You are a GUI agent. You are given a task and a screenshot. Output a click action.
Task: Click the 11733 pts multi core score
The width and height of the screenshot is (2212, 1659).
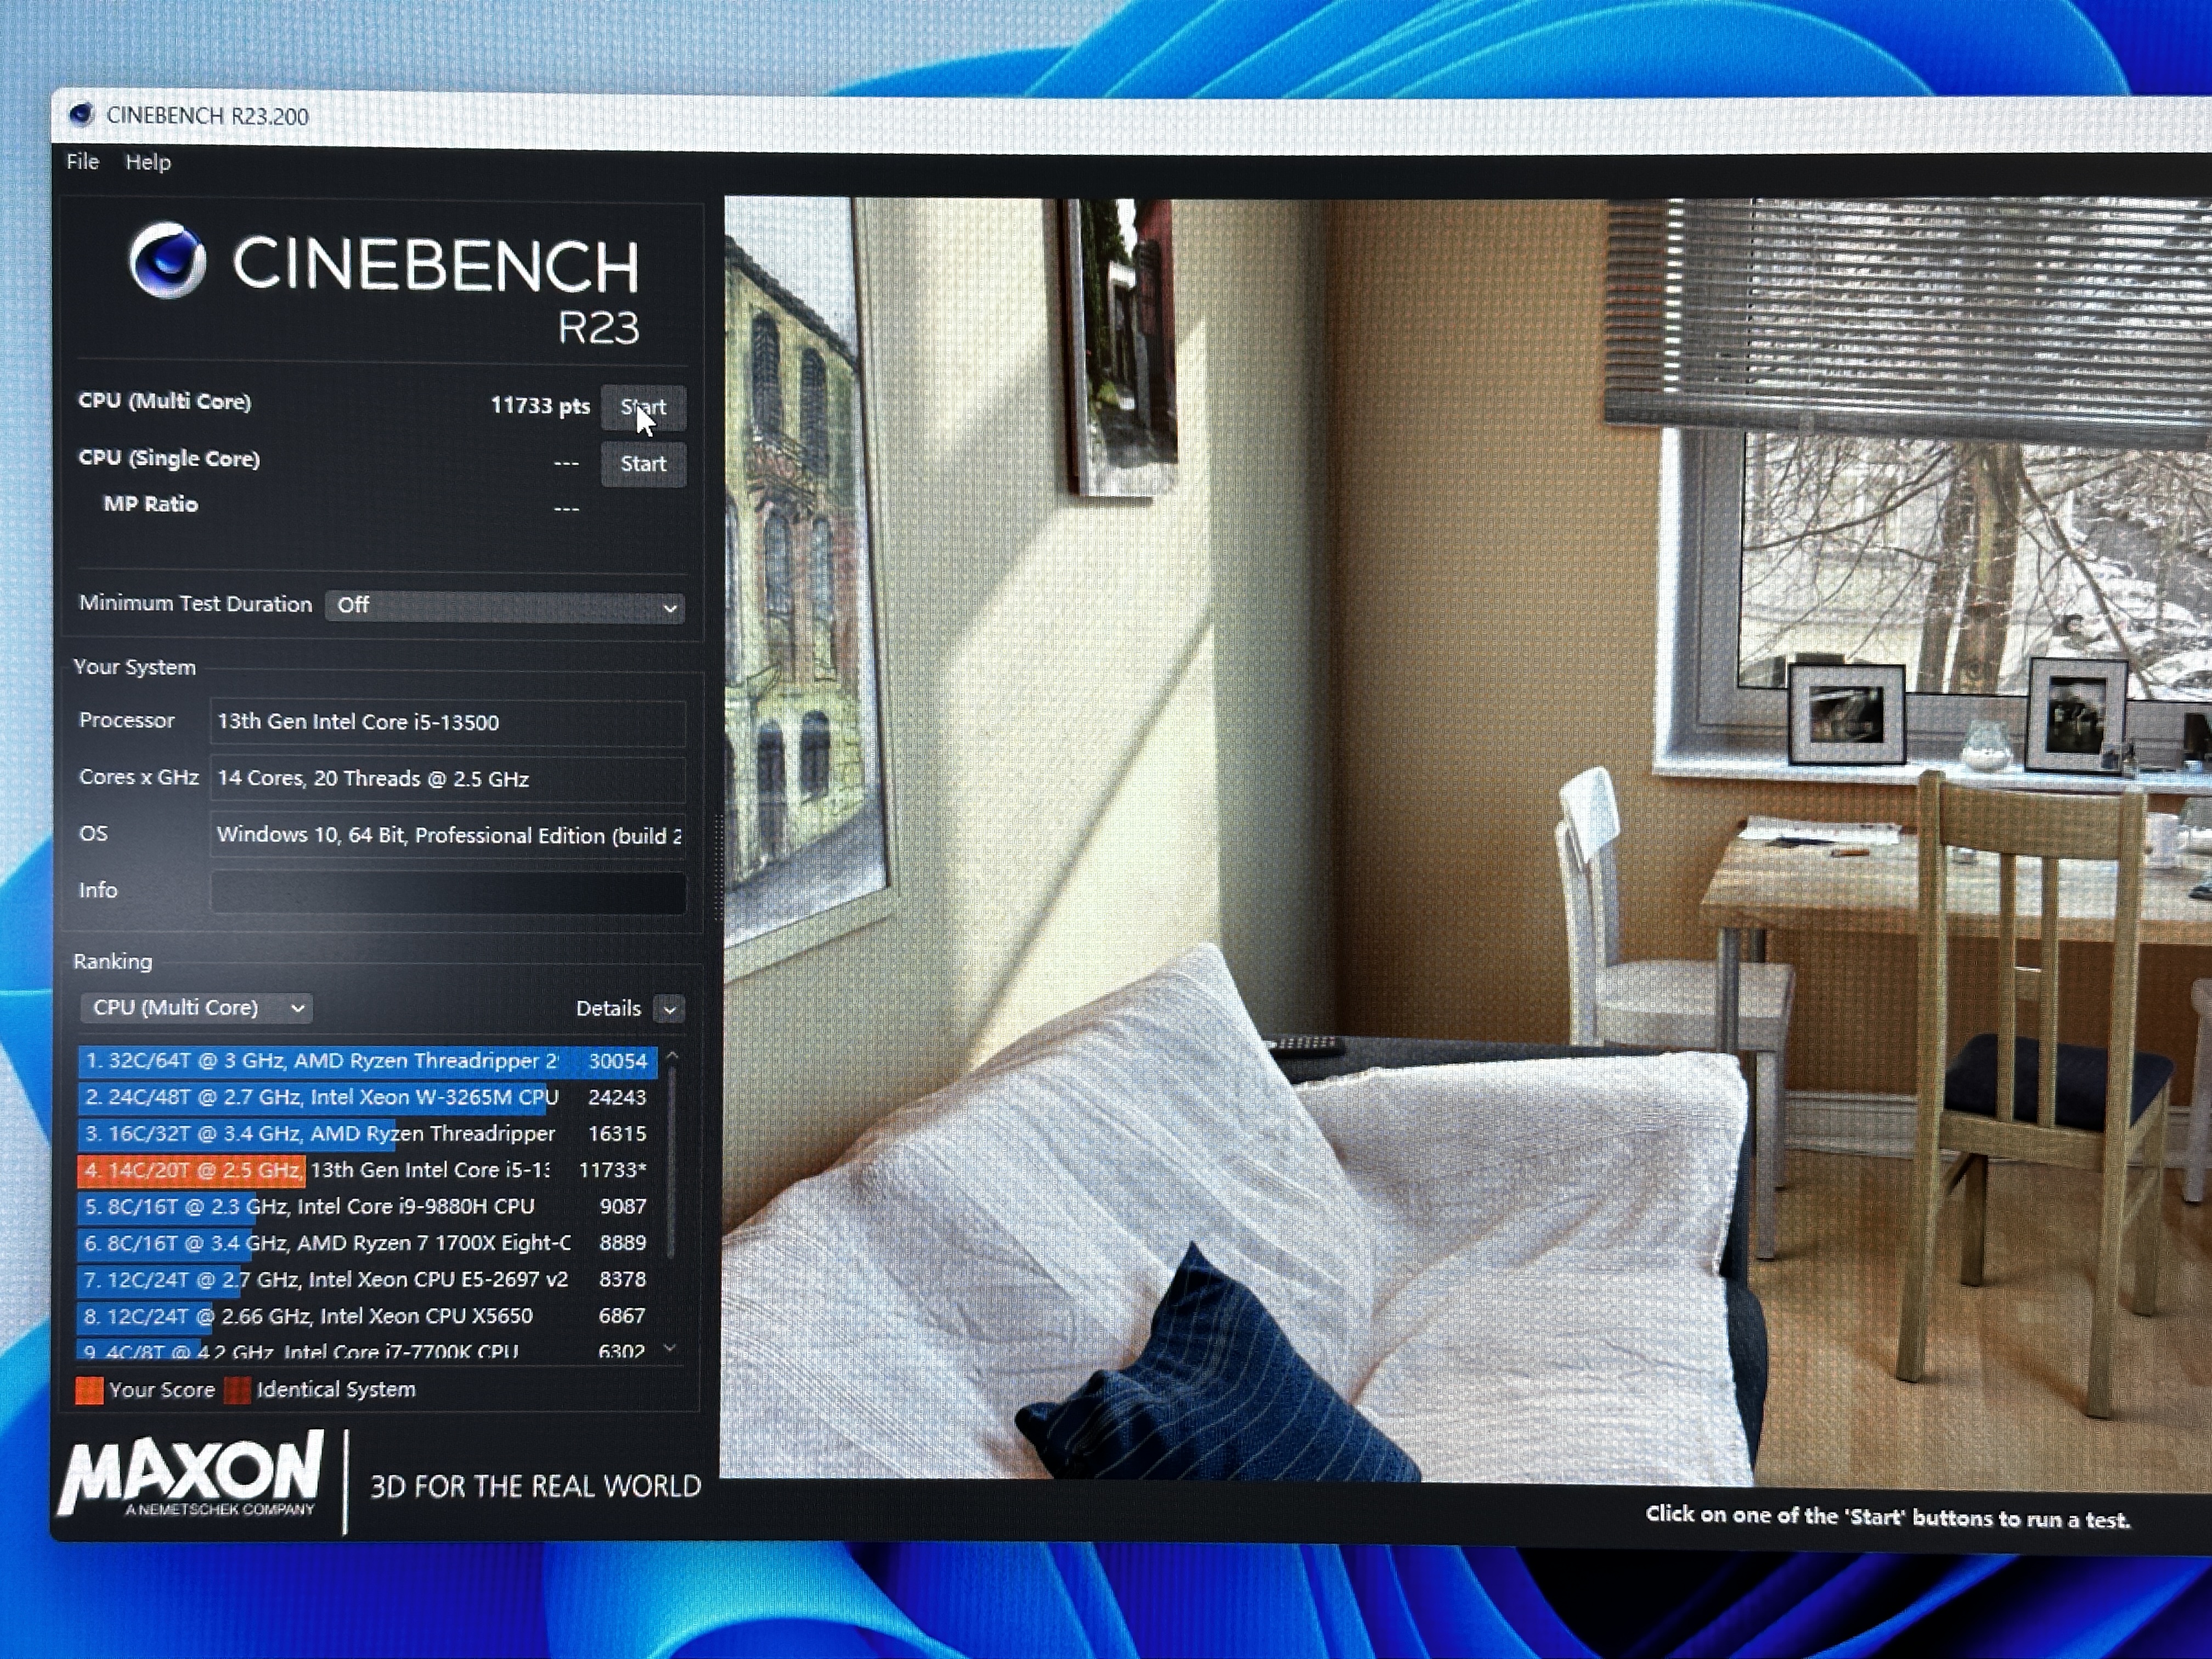pyautogui.click(x=540, y=406)
